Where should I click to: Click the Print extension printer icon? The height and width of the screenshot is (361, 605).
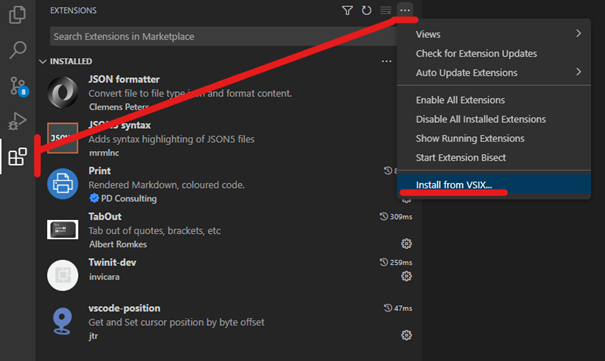pos(63,184)
